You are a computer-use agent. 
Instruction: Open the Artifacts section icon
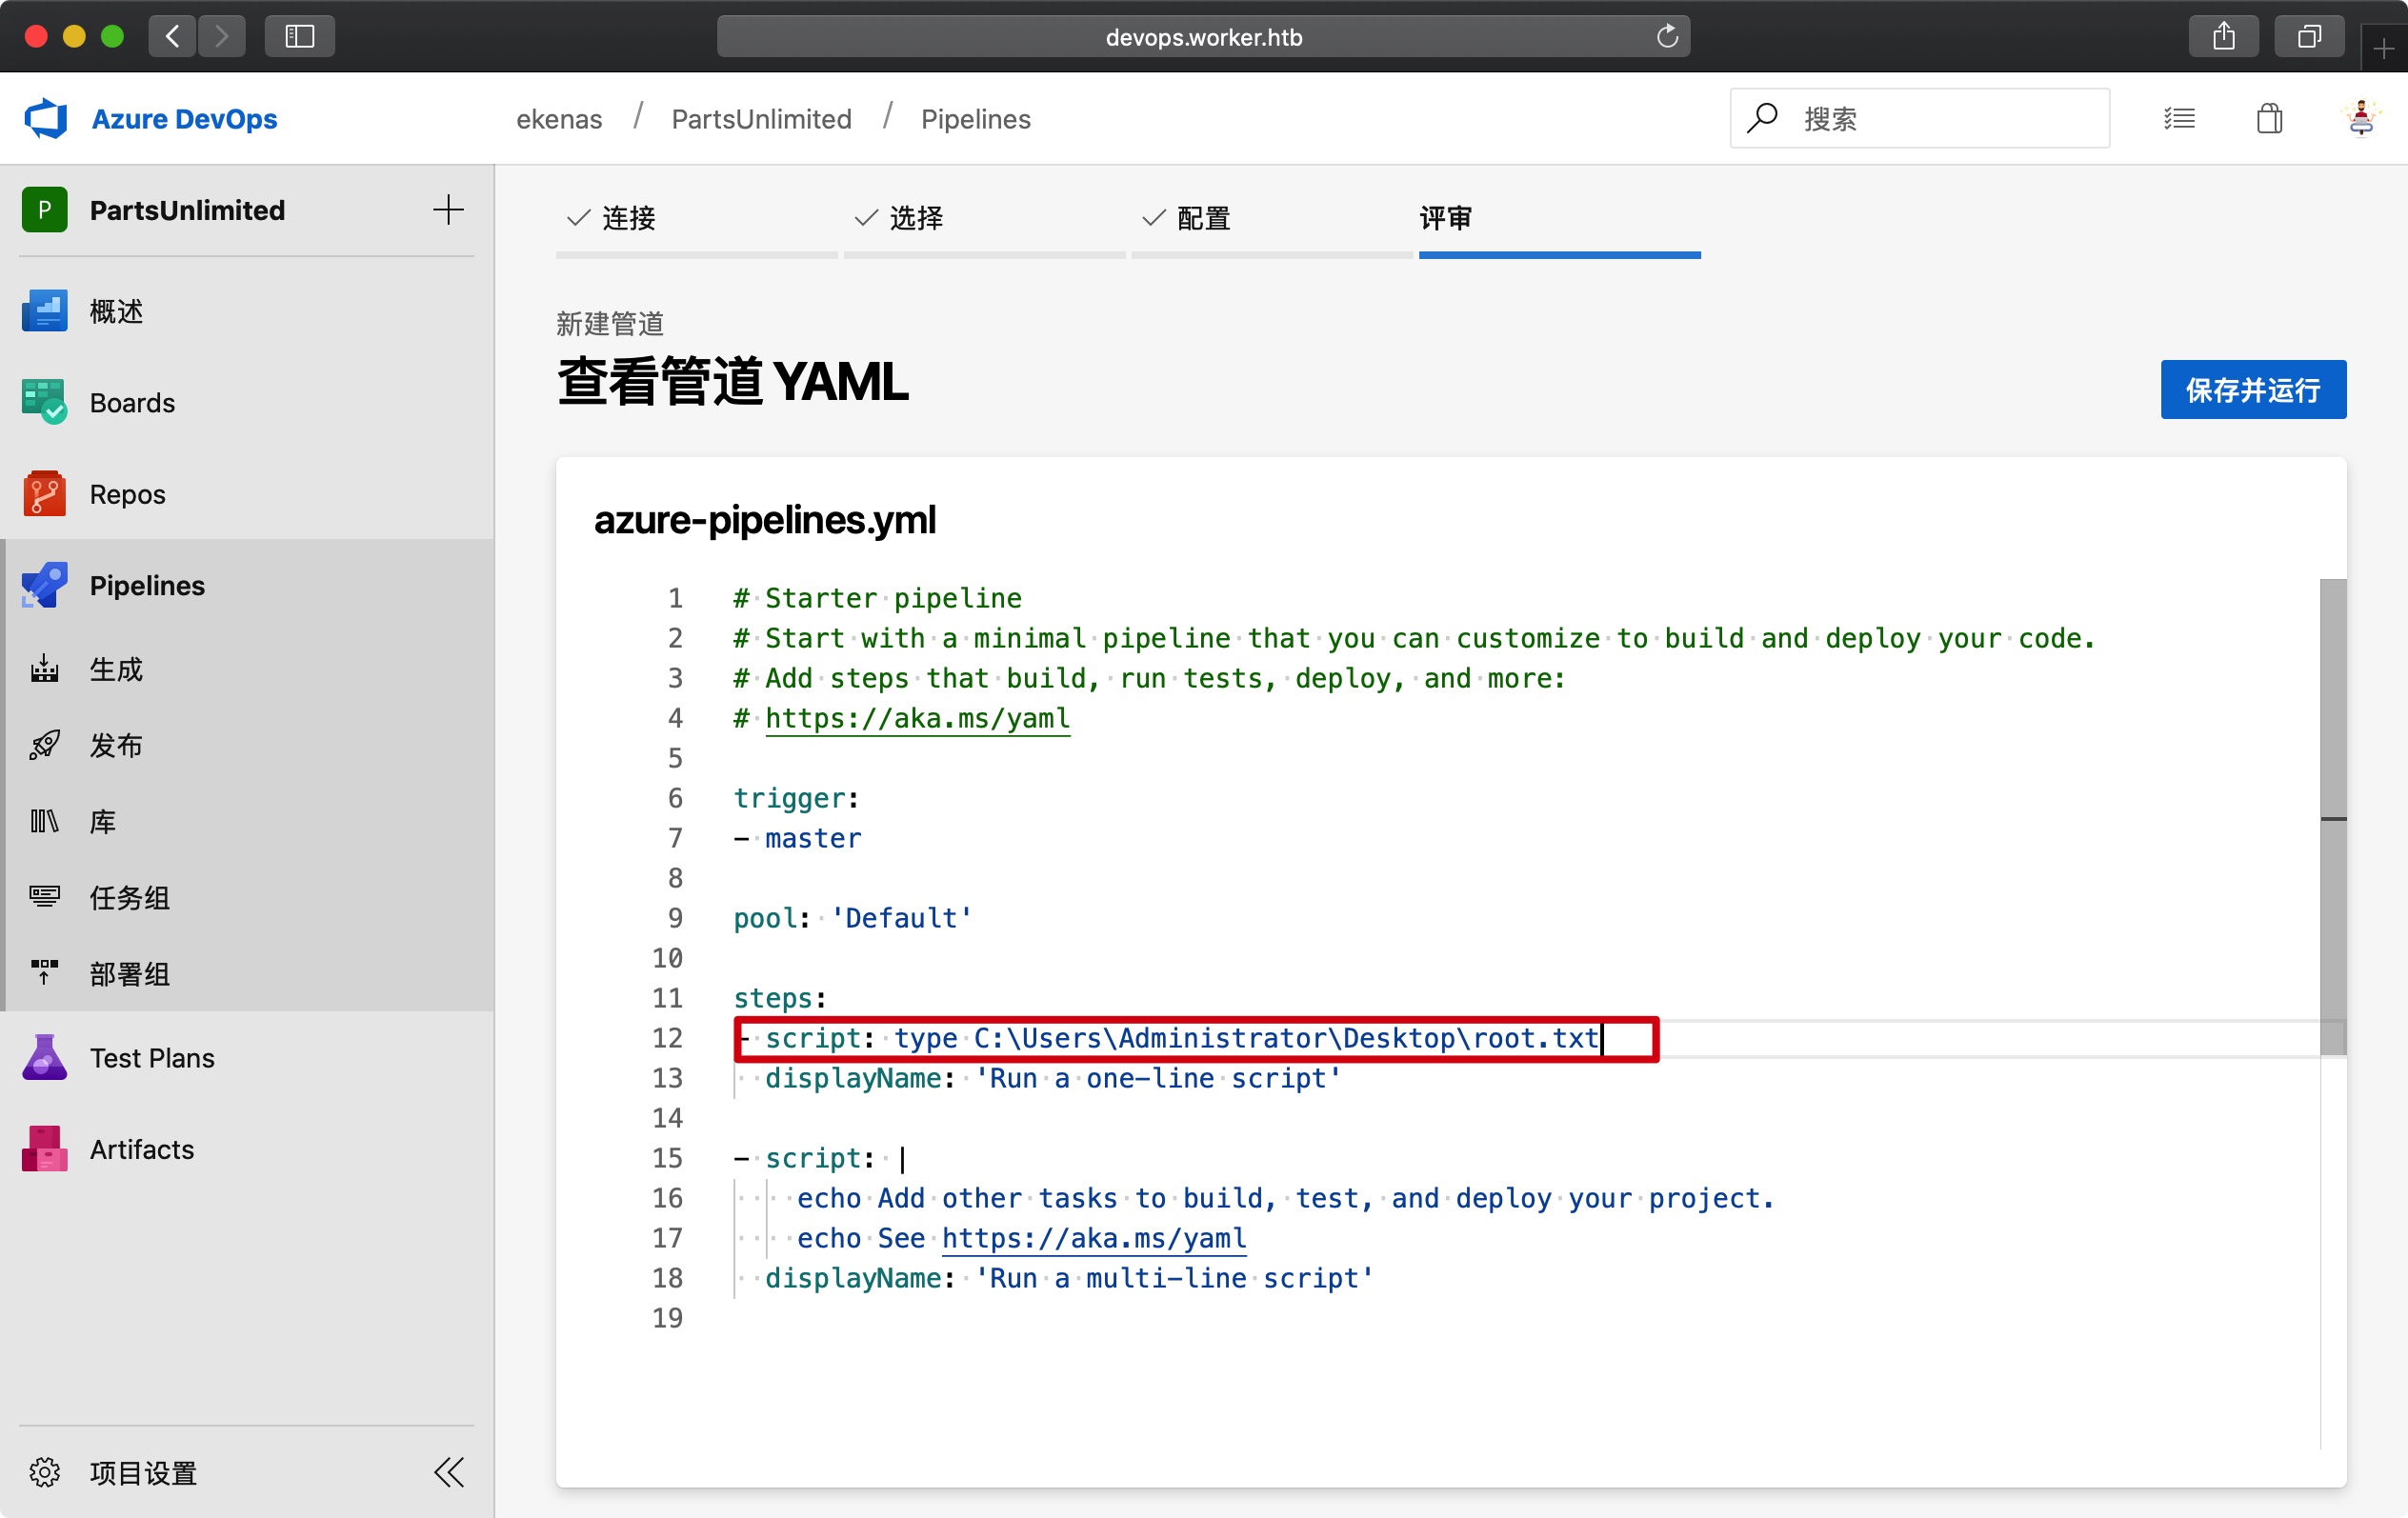[x=44, y=1149]
